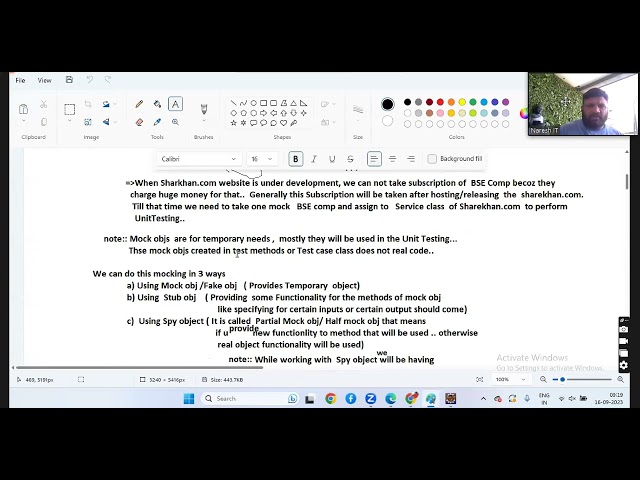Pick the Right arrow shape
This screenshot has height=480, width=640.
click(263, 113)
